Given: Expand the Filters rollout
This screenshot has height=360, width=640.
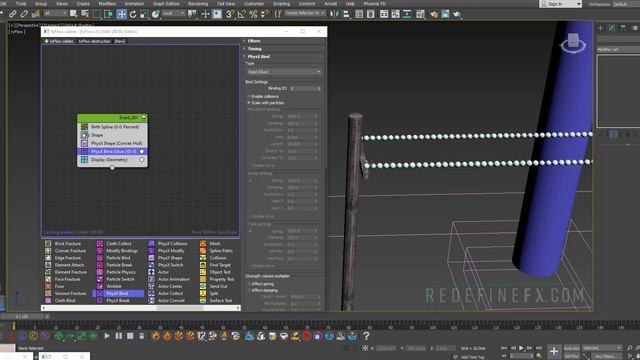Looking at the screenshot, I should 283,41.
